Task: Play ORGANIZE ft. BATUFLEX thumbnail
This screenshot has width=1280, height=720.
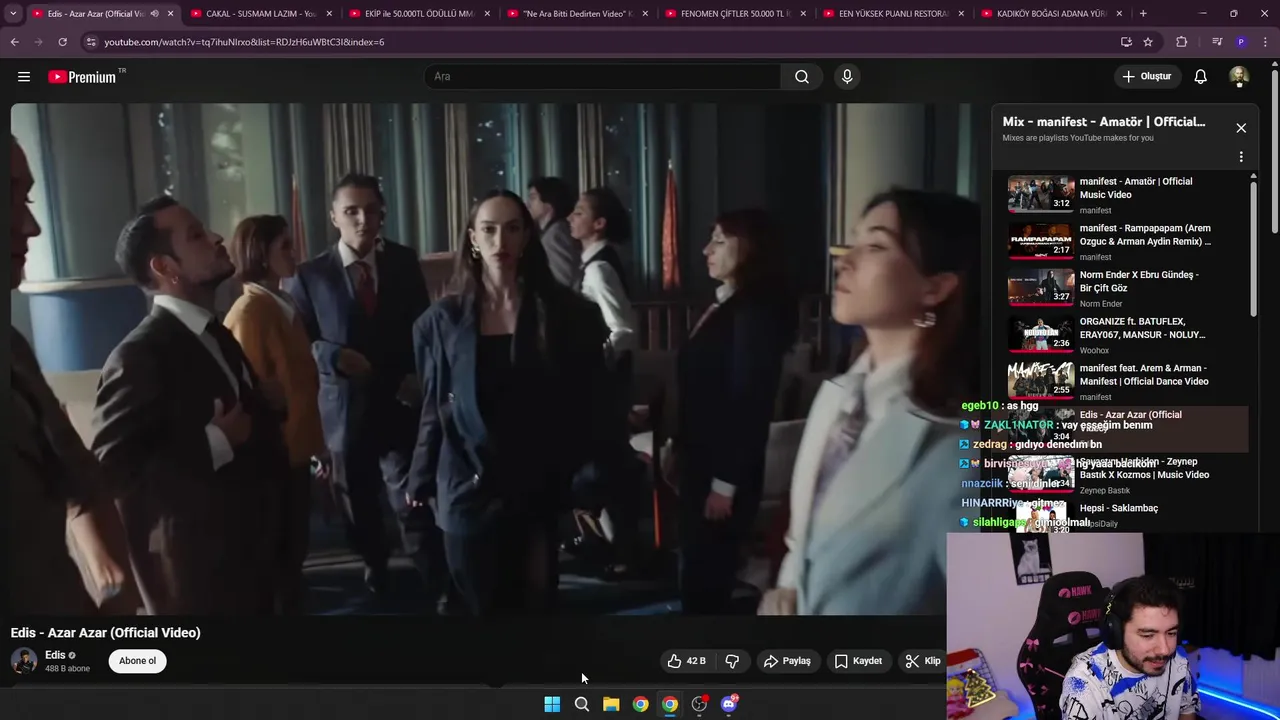Action: tap(1040, 334)
